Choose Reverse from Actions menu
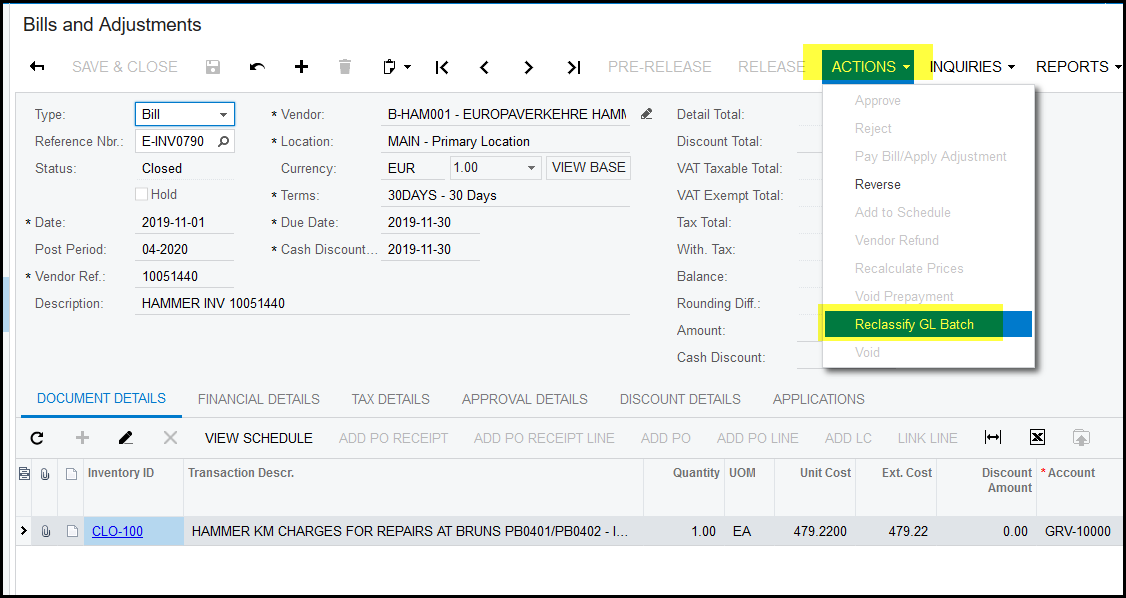Image resolution: width=1126 pixels, height=598 pixels. tap(878, 184)
